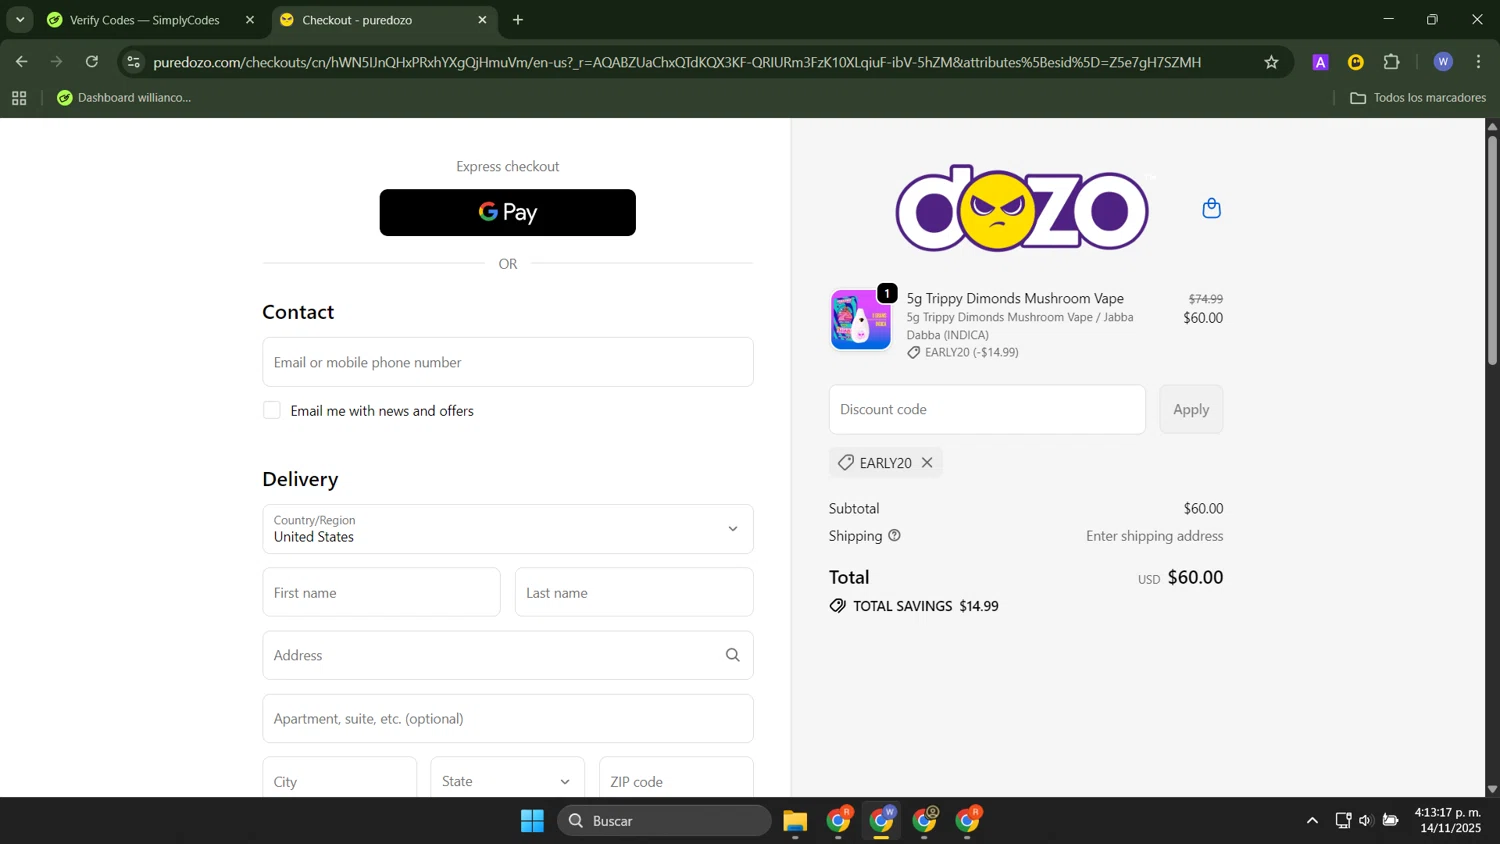Click the Windows taskbar search box

664,821
